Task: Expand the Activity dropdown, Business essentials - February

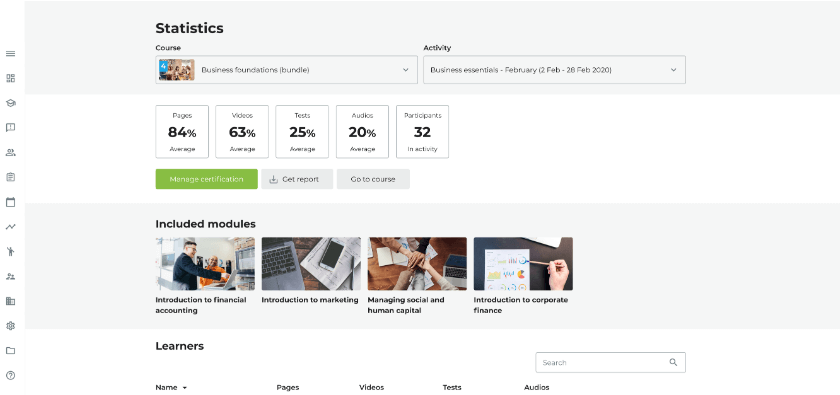Action: pos(554,70)
